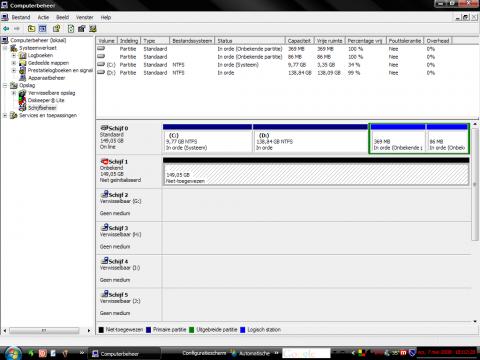The height and width of the screenshot is (360, 480).
Task: Open Apparaatbeheer in the tree
Action: coord(47,78)
